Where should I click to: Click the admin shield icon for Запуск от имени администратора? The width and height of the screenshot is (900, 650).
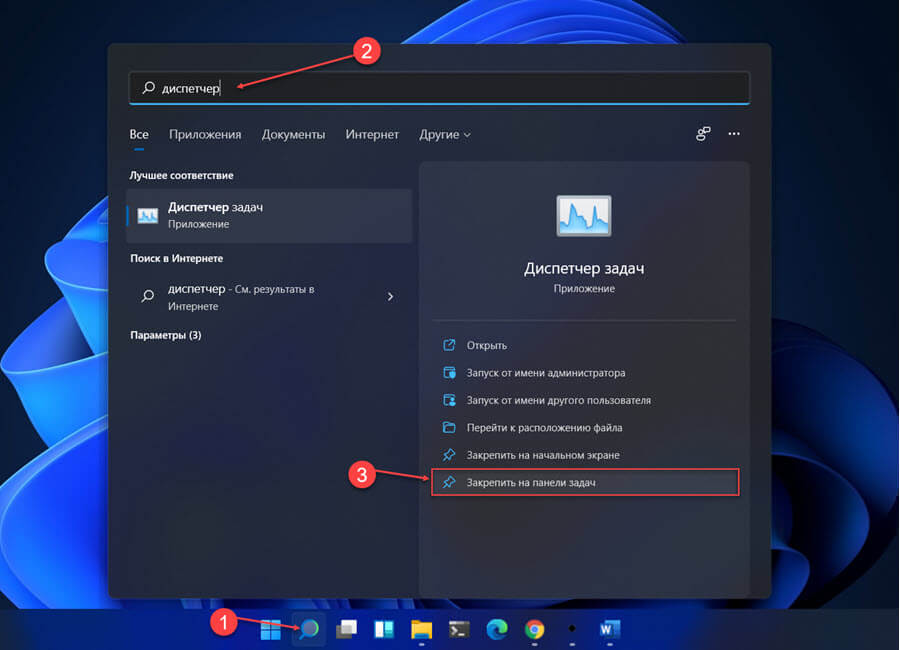449,373
